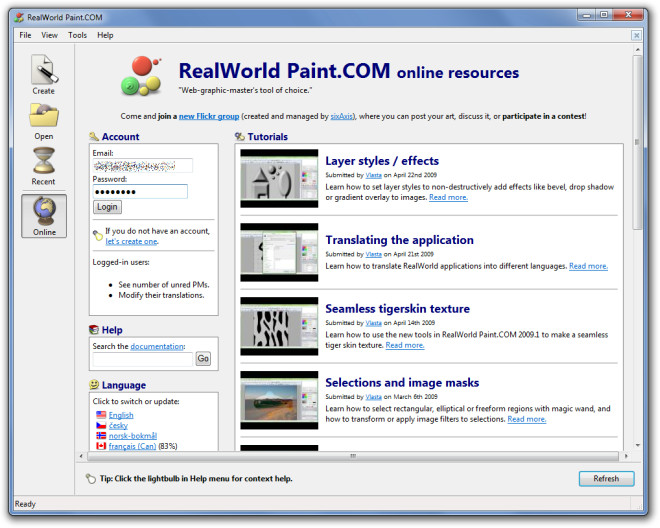Click the Password input field
660x528 pixels.
coord(140,191)
